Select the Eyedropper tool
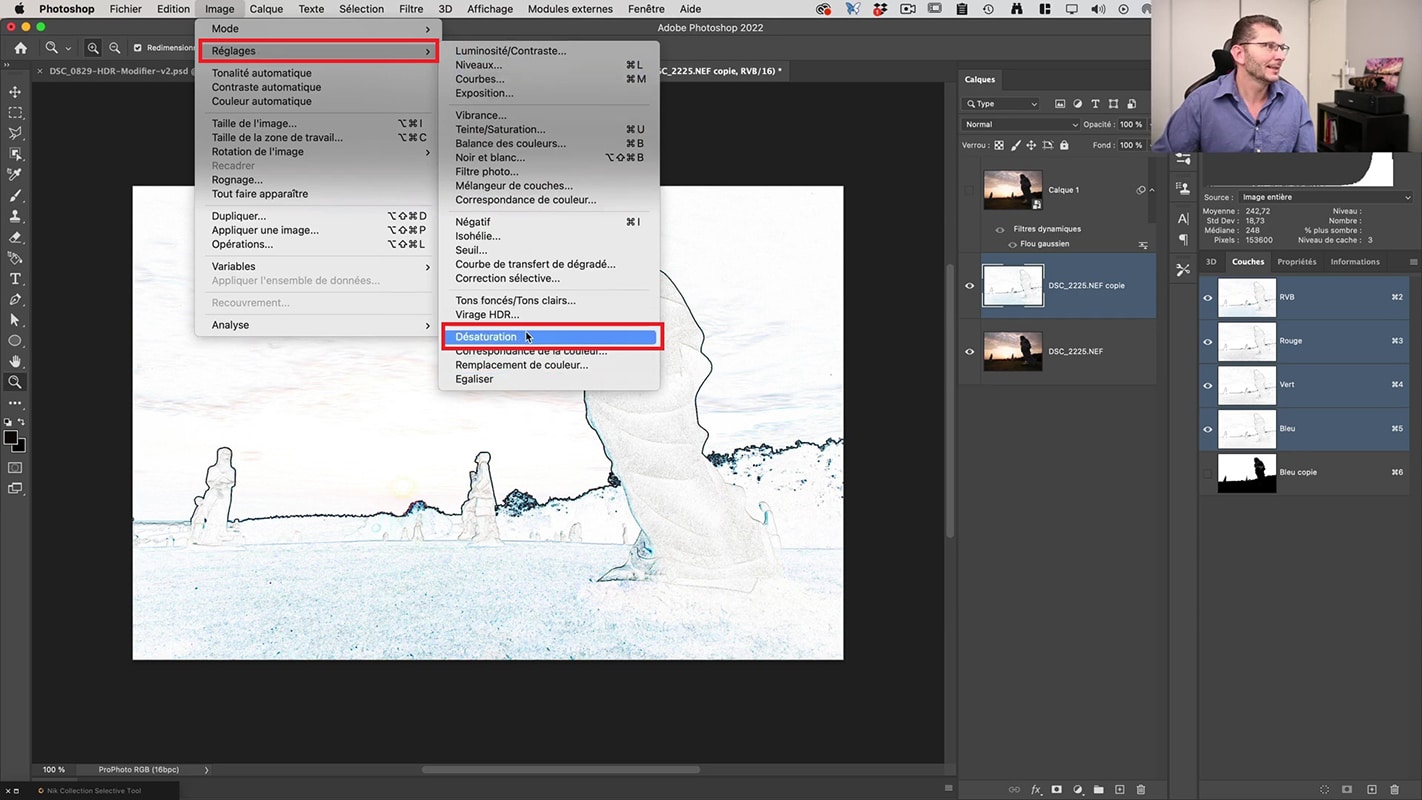Viewport: 1422px width, 800px height. click(15, 175)
